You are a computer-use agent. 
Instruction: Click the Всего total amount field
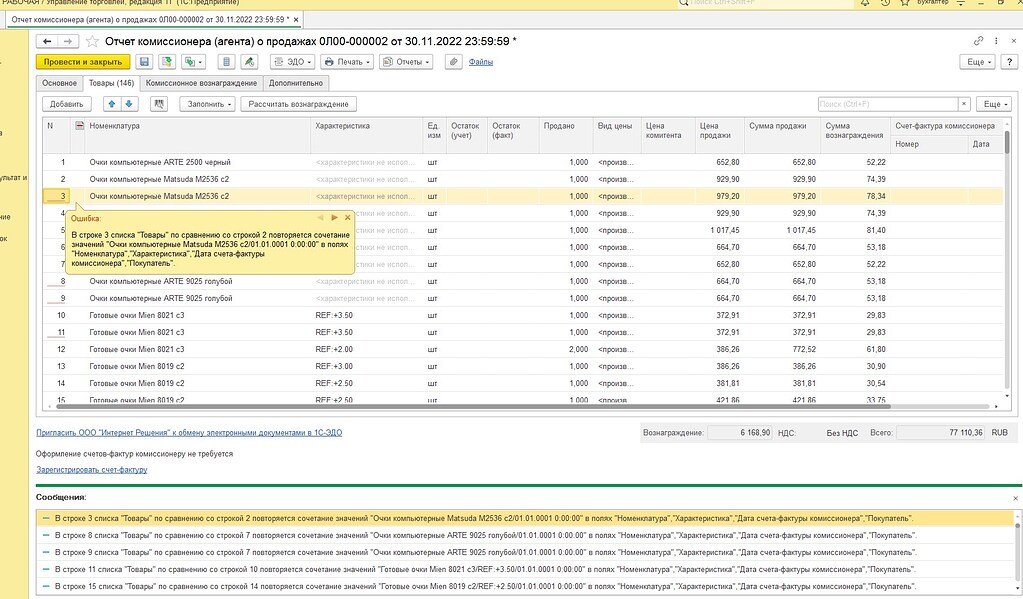point(941,433)
